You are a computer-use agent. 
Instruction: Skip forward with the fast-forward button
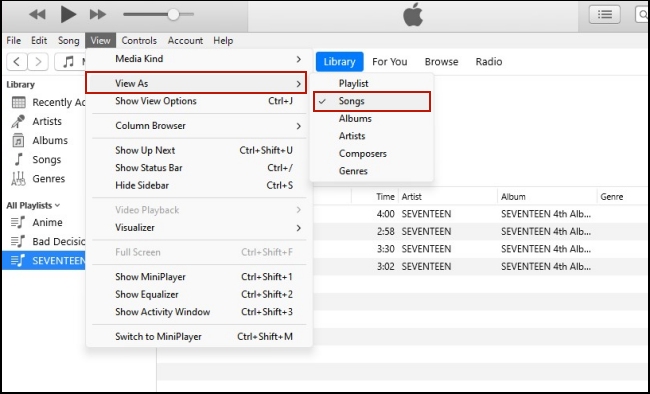pyautogui.click(x=98, y=15)
